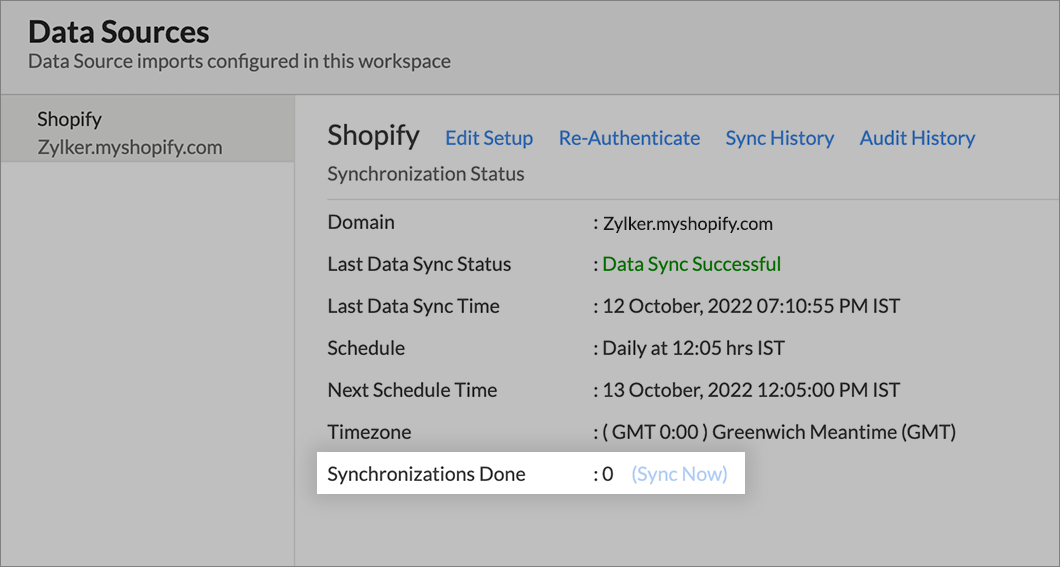Click Data Sync Successful status text
1060x567 pixels.
point(692,264)
